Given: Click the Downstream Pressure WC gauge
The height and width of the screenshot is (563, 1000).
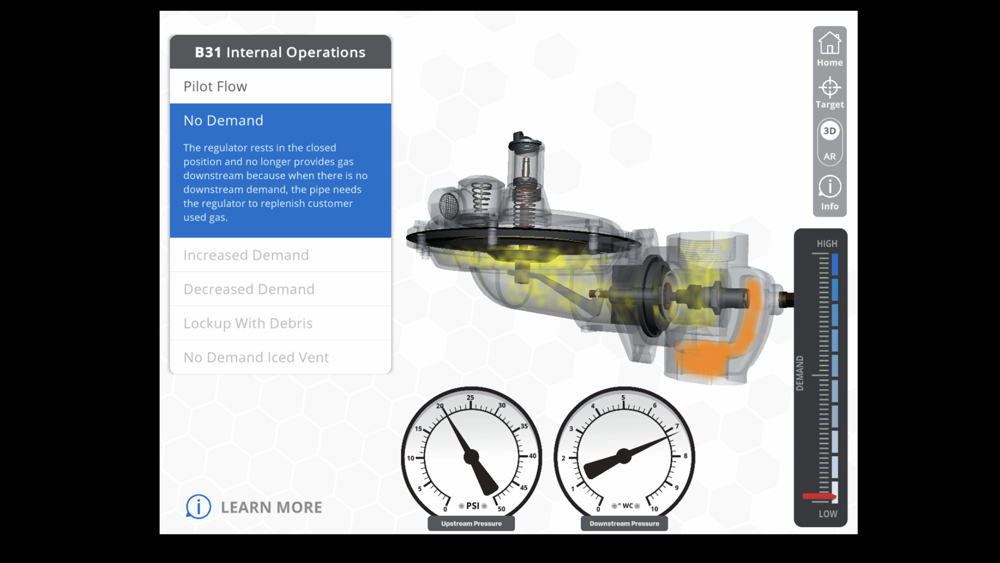Looking at the screenshot, I should pos(624,456).
